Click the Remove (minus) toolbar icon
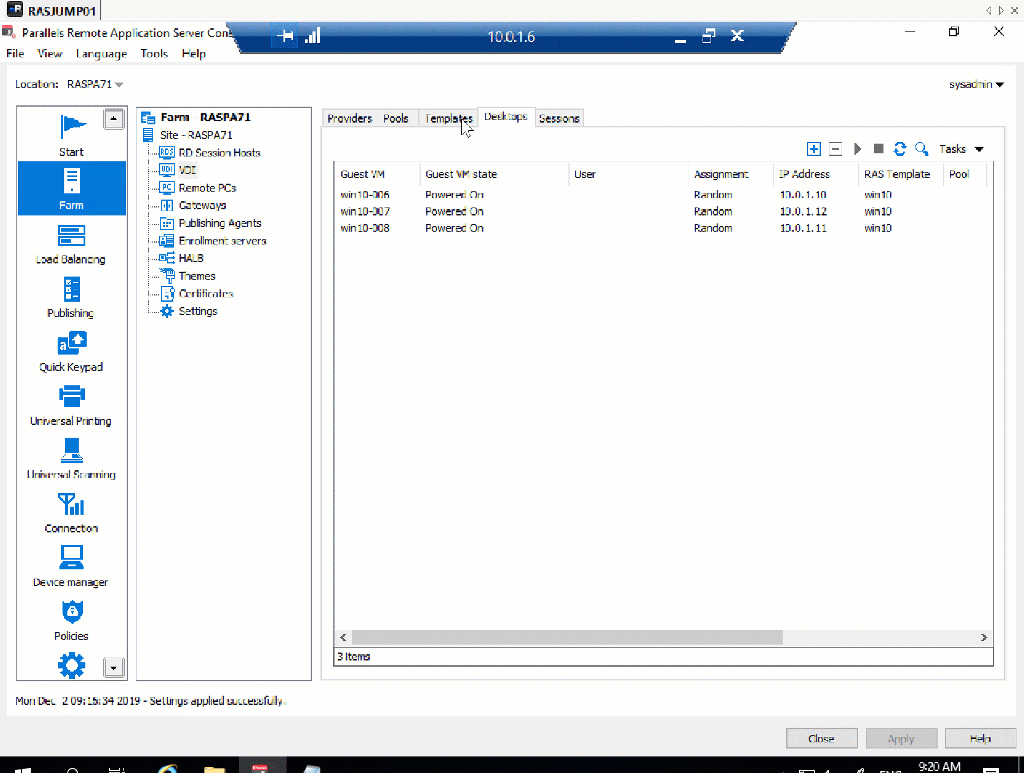The width and height of the screenshot is (1024, 773). 835,149
